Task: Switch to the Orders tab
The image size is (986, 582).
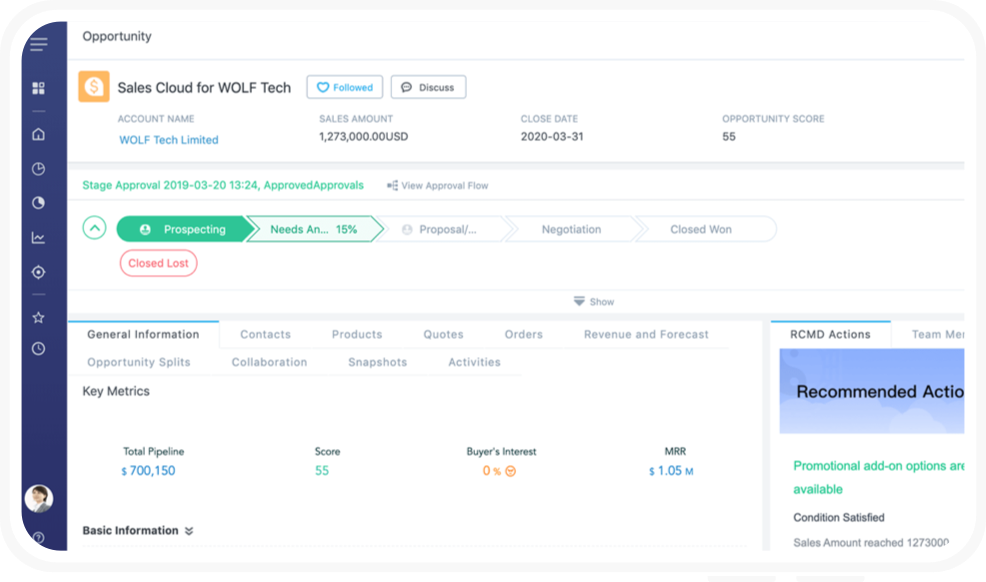Action: point(524,334)
